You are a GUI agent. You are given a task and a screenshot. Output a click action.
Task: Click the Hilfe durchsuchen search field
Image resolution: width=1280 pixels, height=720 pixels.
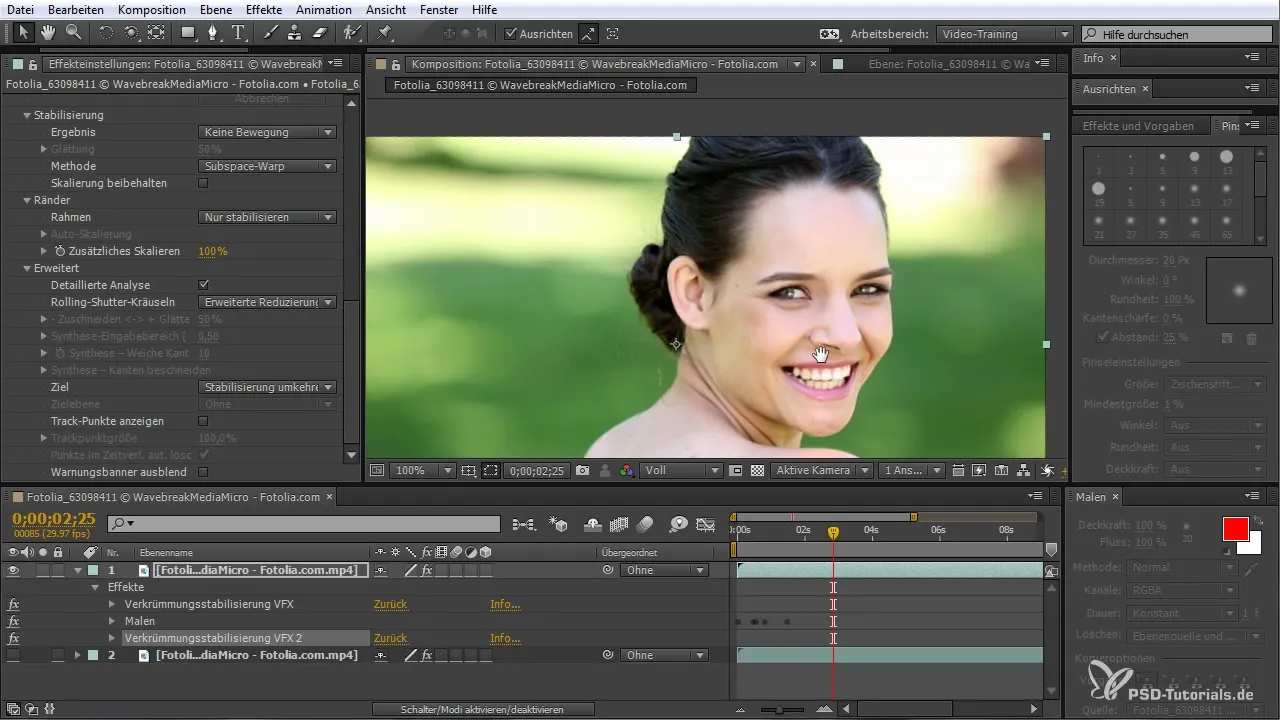[1177, 34]
